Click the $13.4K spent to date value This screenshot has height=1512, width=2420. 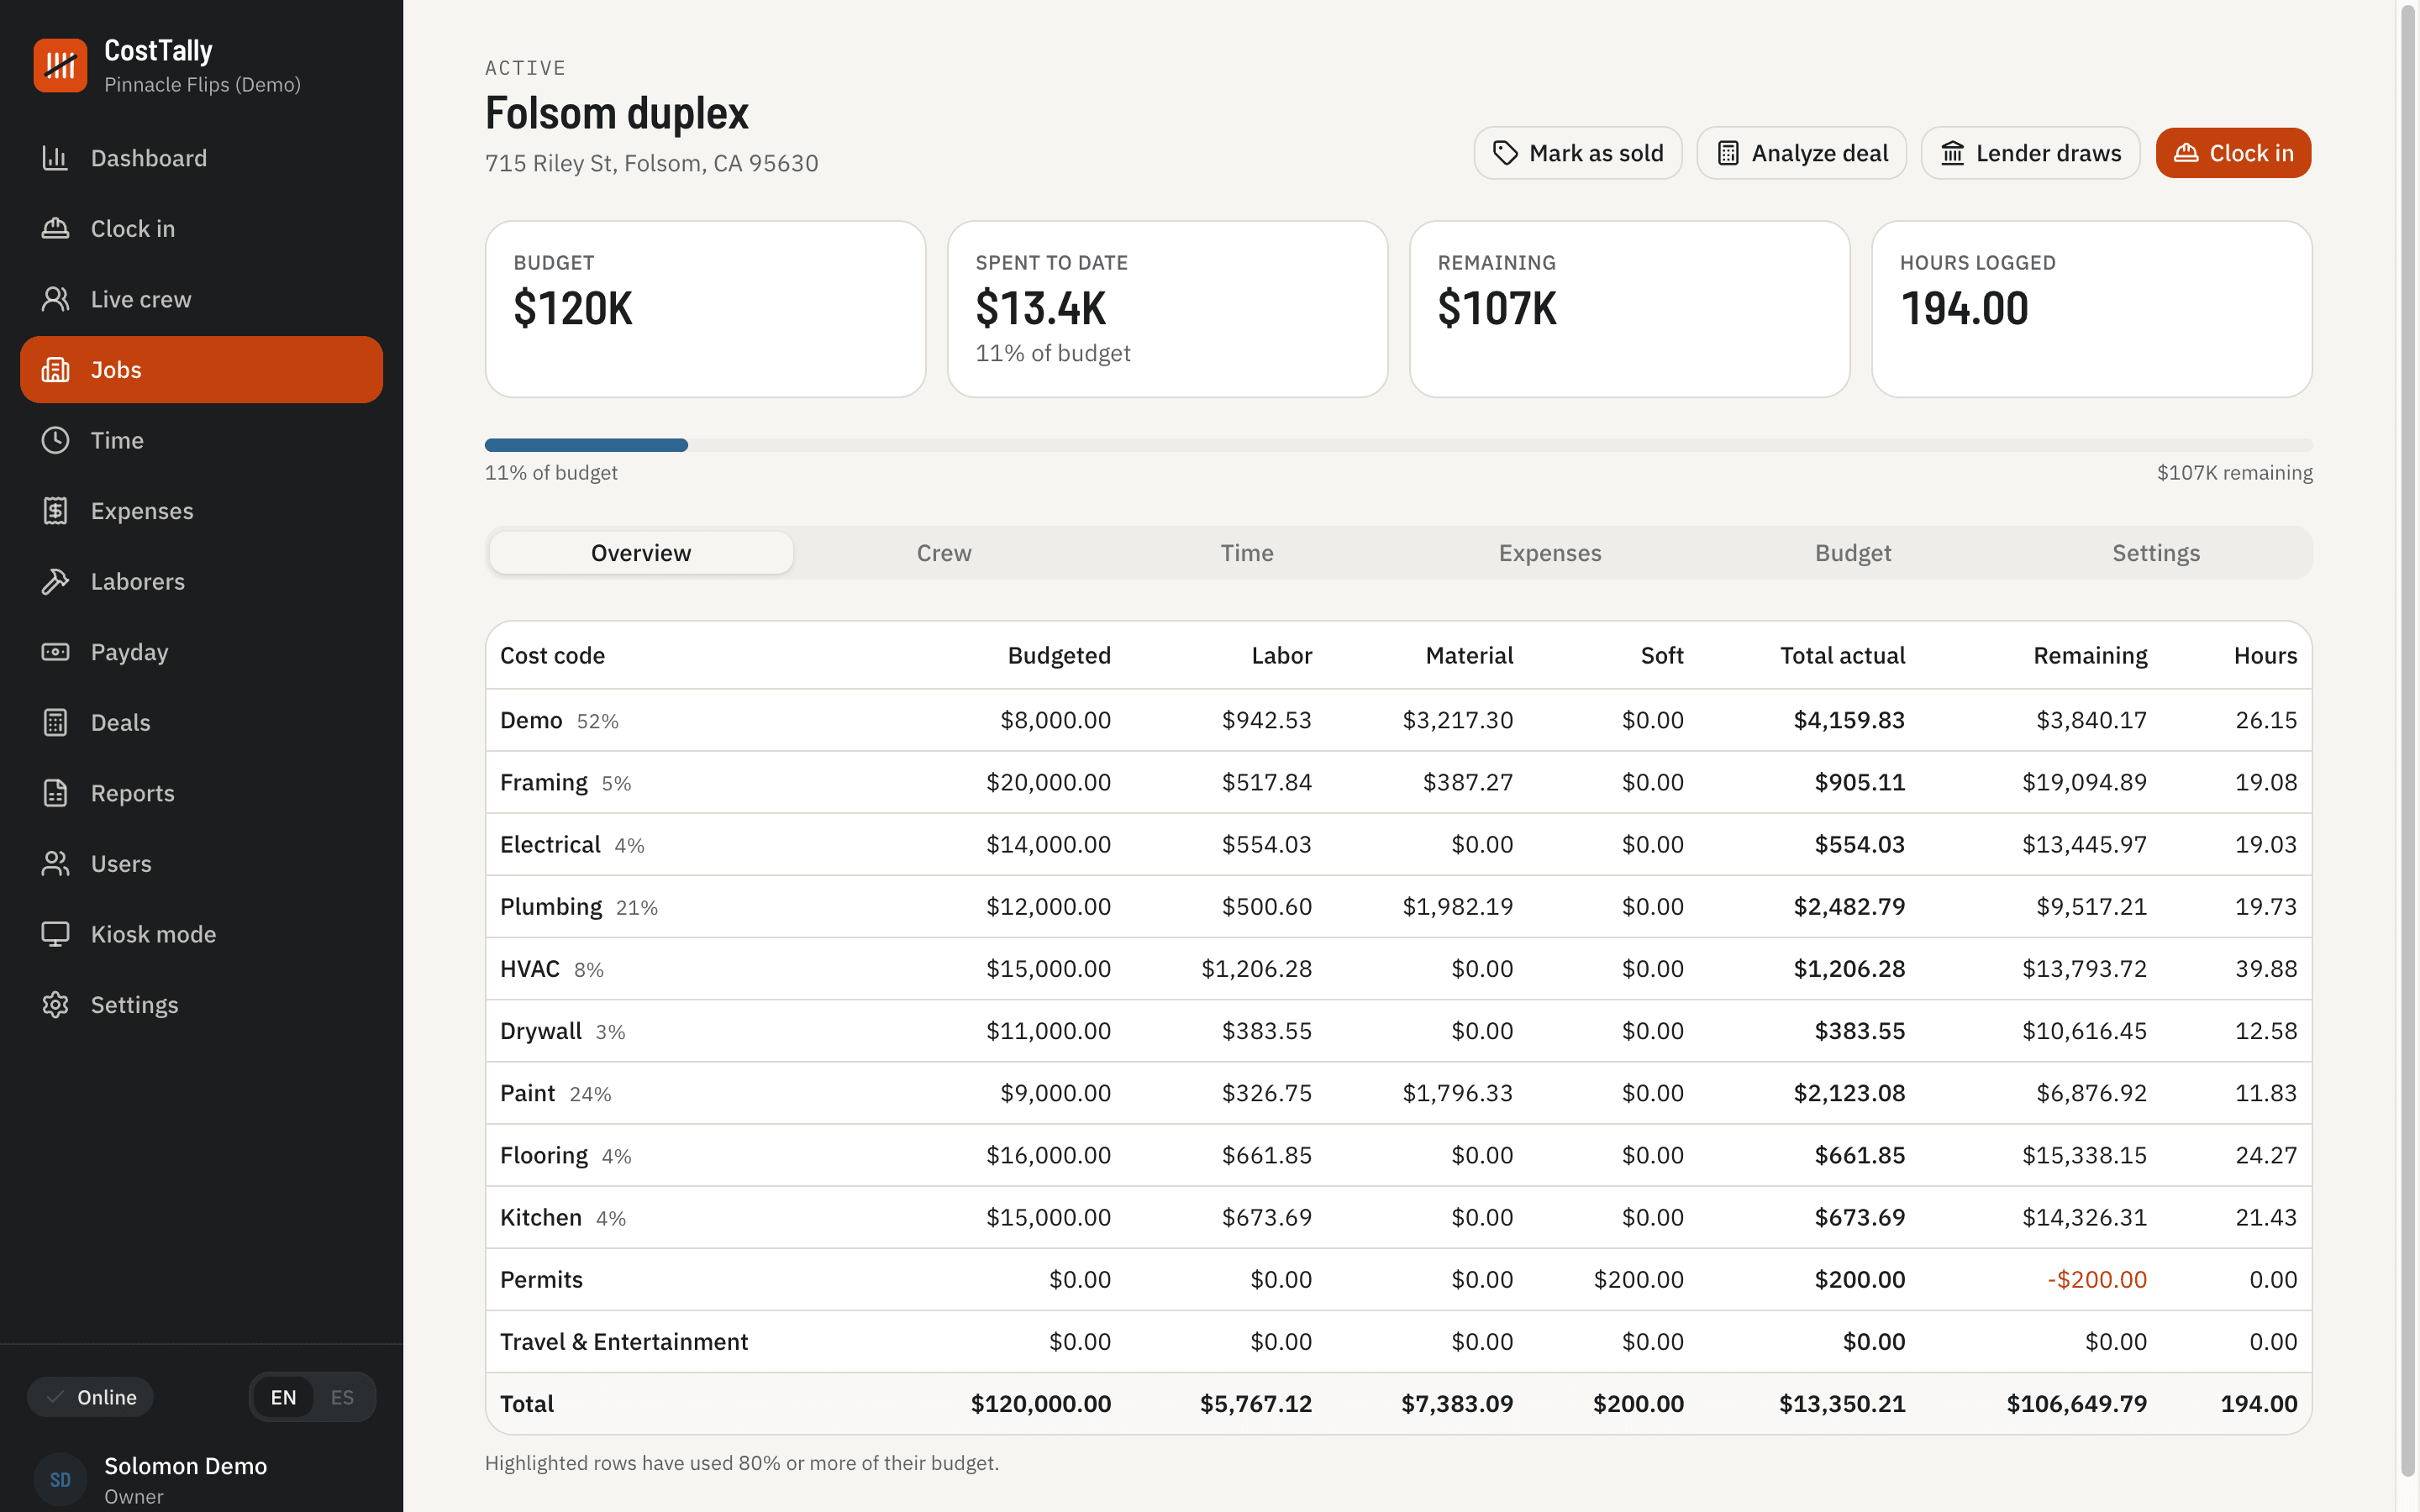coord(1040,308)
